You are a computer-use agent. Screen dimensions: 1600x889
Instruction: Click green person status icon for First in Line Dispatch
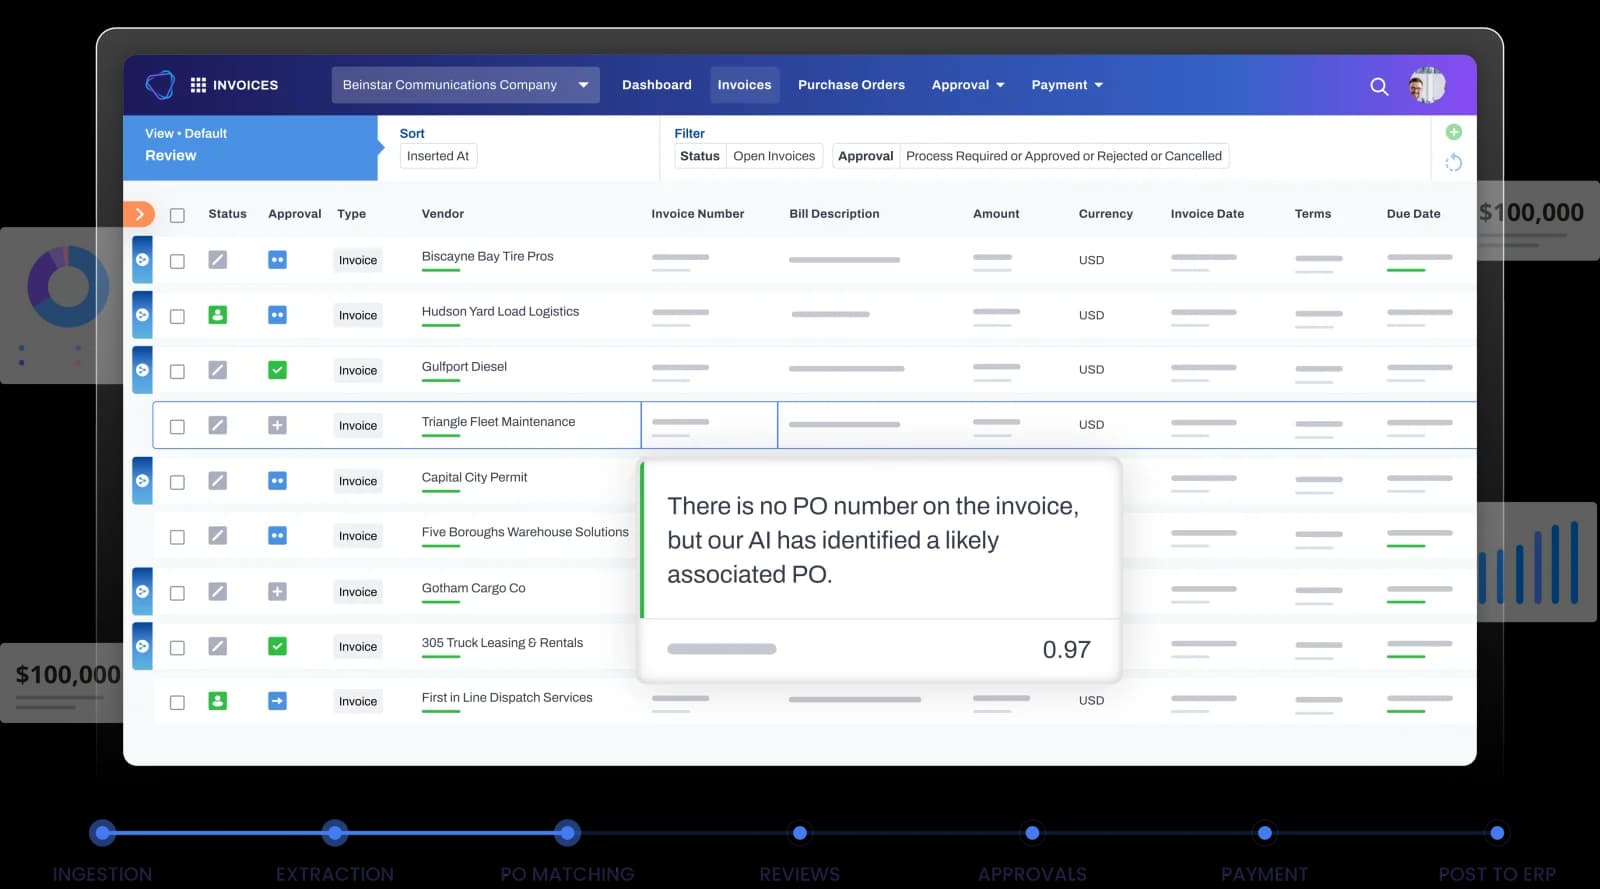(x=217, y=701)
